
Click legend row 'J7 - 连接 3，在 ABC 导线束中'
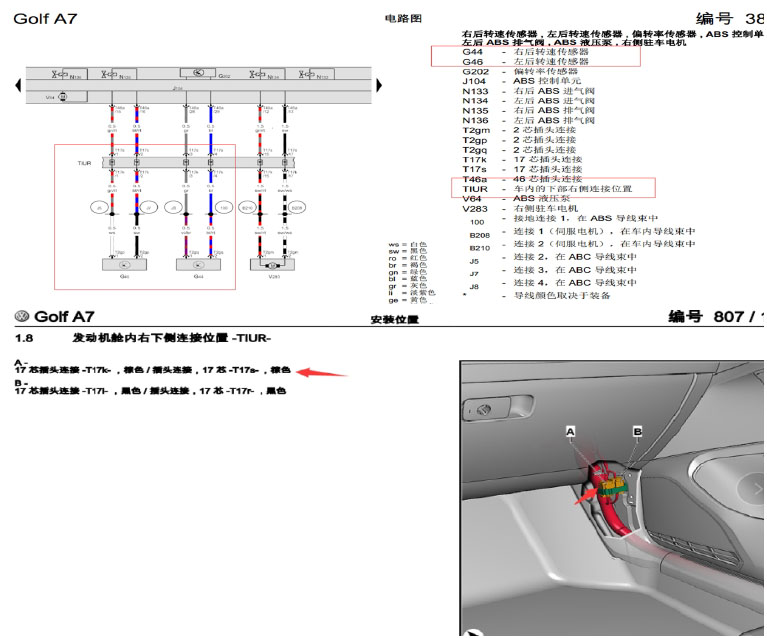(x=553, y=270)
